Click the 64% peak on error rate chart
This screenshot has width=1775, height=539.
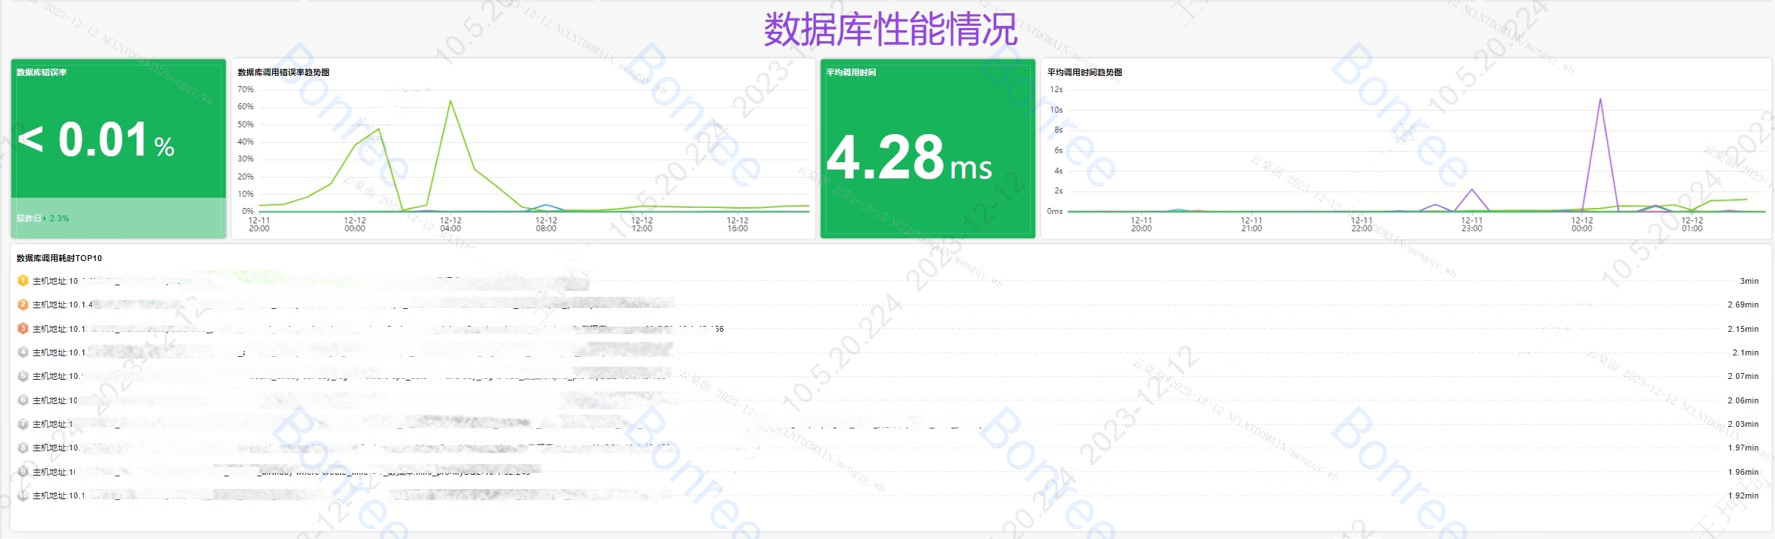[451, 101]
